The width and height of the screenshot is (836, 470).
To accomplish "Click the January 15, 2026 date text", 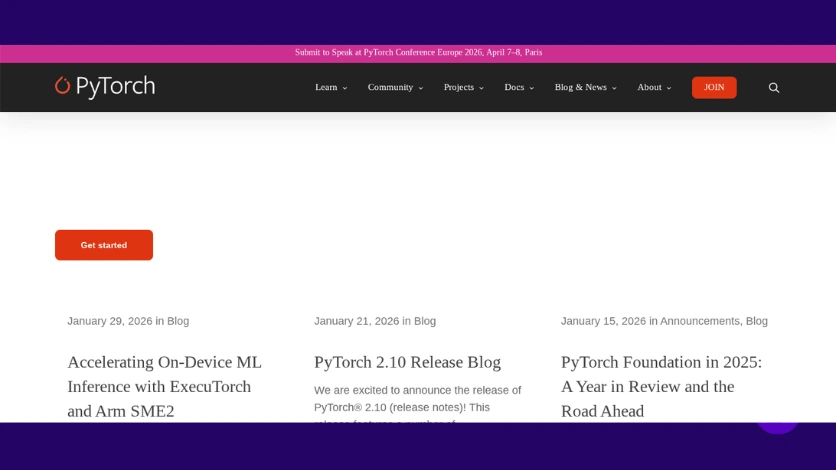I will (x=603, y=321).
